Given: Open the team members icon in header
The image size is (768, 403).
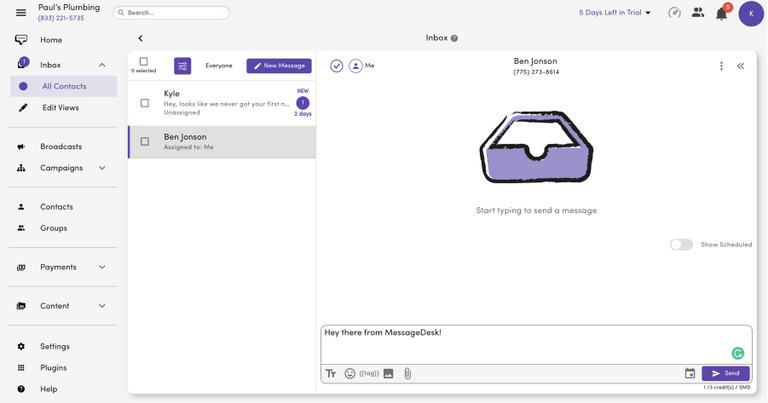Looking at the screenshot, I should (x=698, y=13).
